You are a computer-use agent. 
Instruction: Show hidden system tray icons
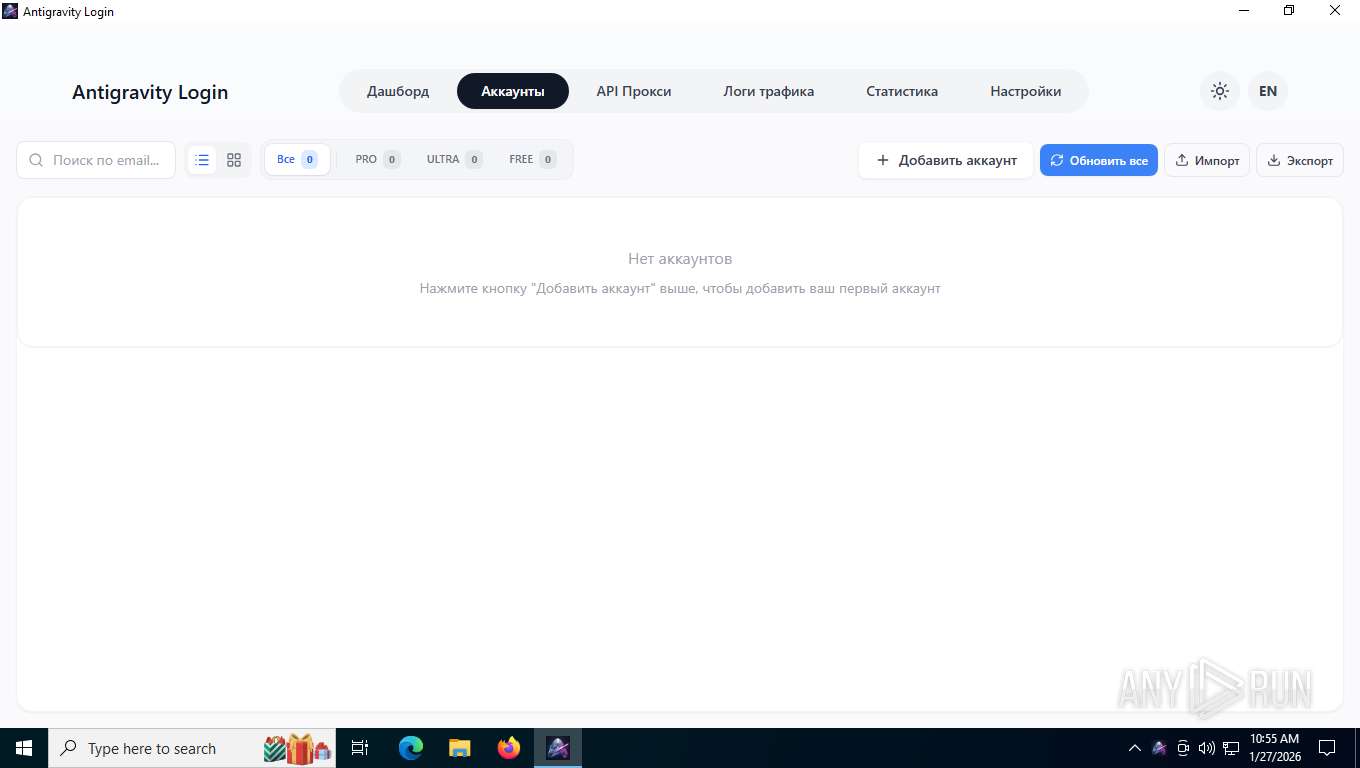tap(1134, 748)
